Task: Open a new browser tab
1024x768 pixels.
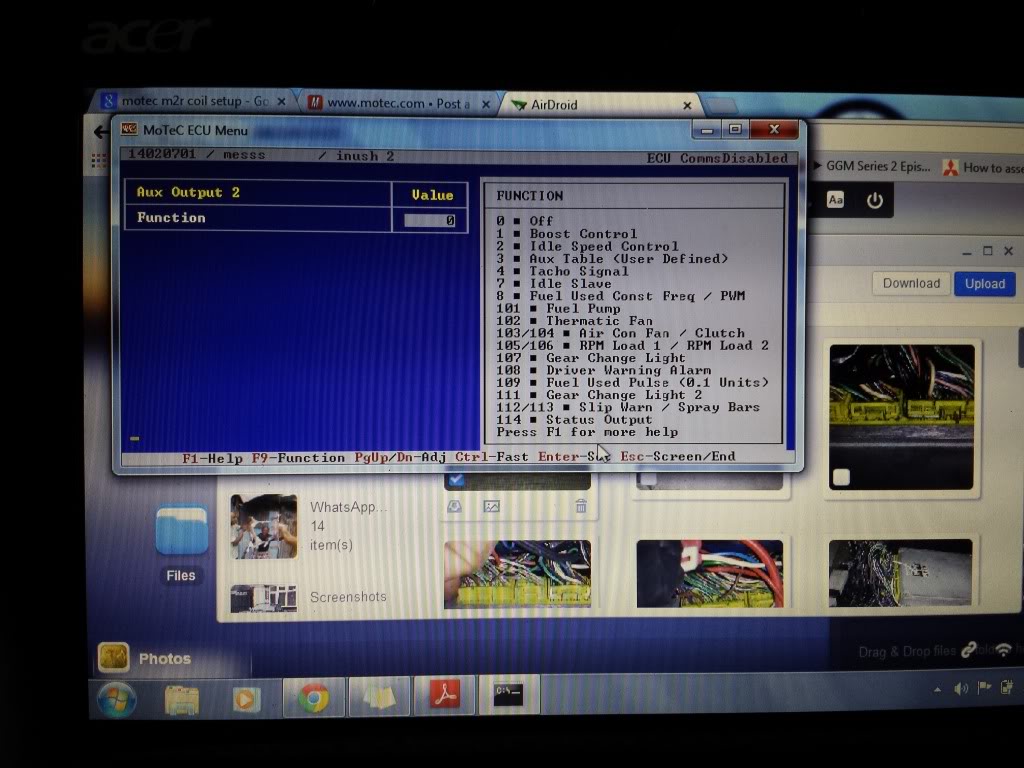Action: tap(720, 106)
